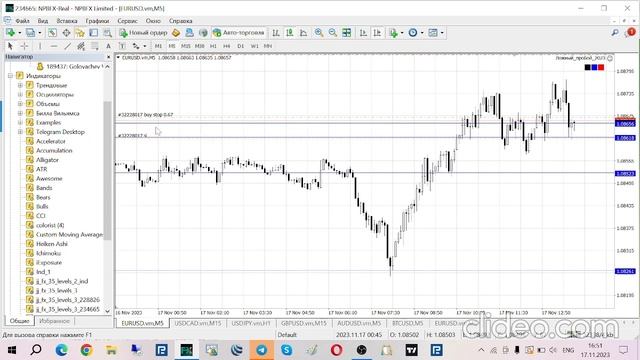Open Telegram from the taskbar
Viewport: 640px width, 360px height.
point(261,350)
